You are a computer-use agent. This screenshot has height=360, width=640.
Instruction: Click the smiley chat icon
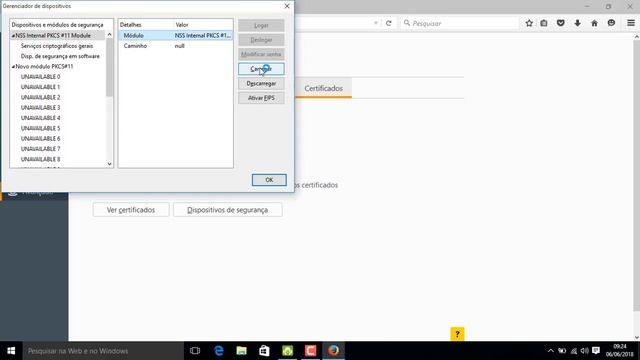[x=611, y=23]
